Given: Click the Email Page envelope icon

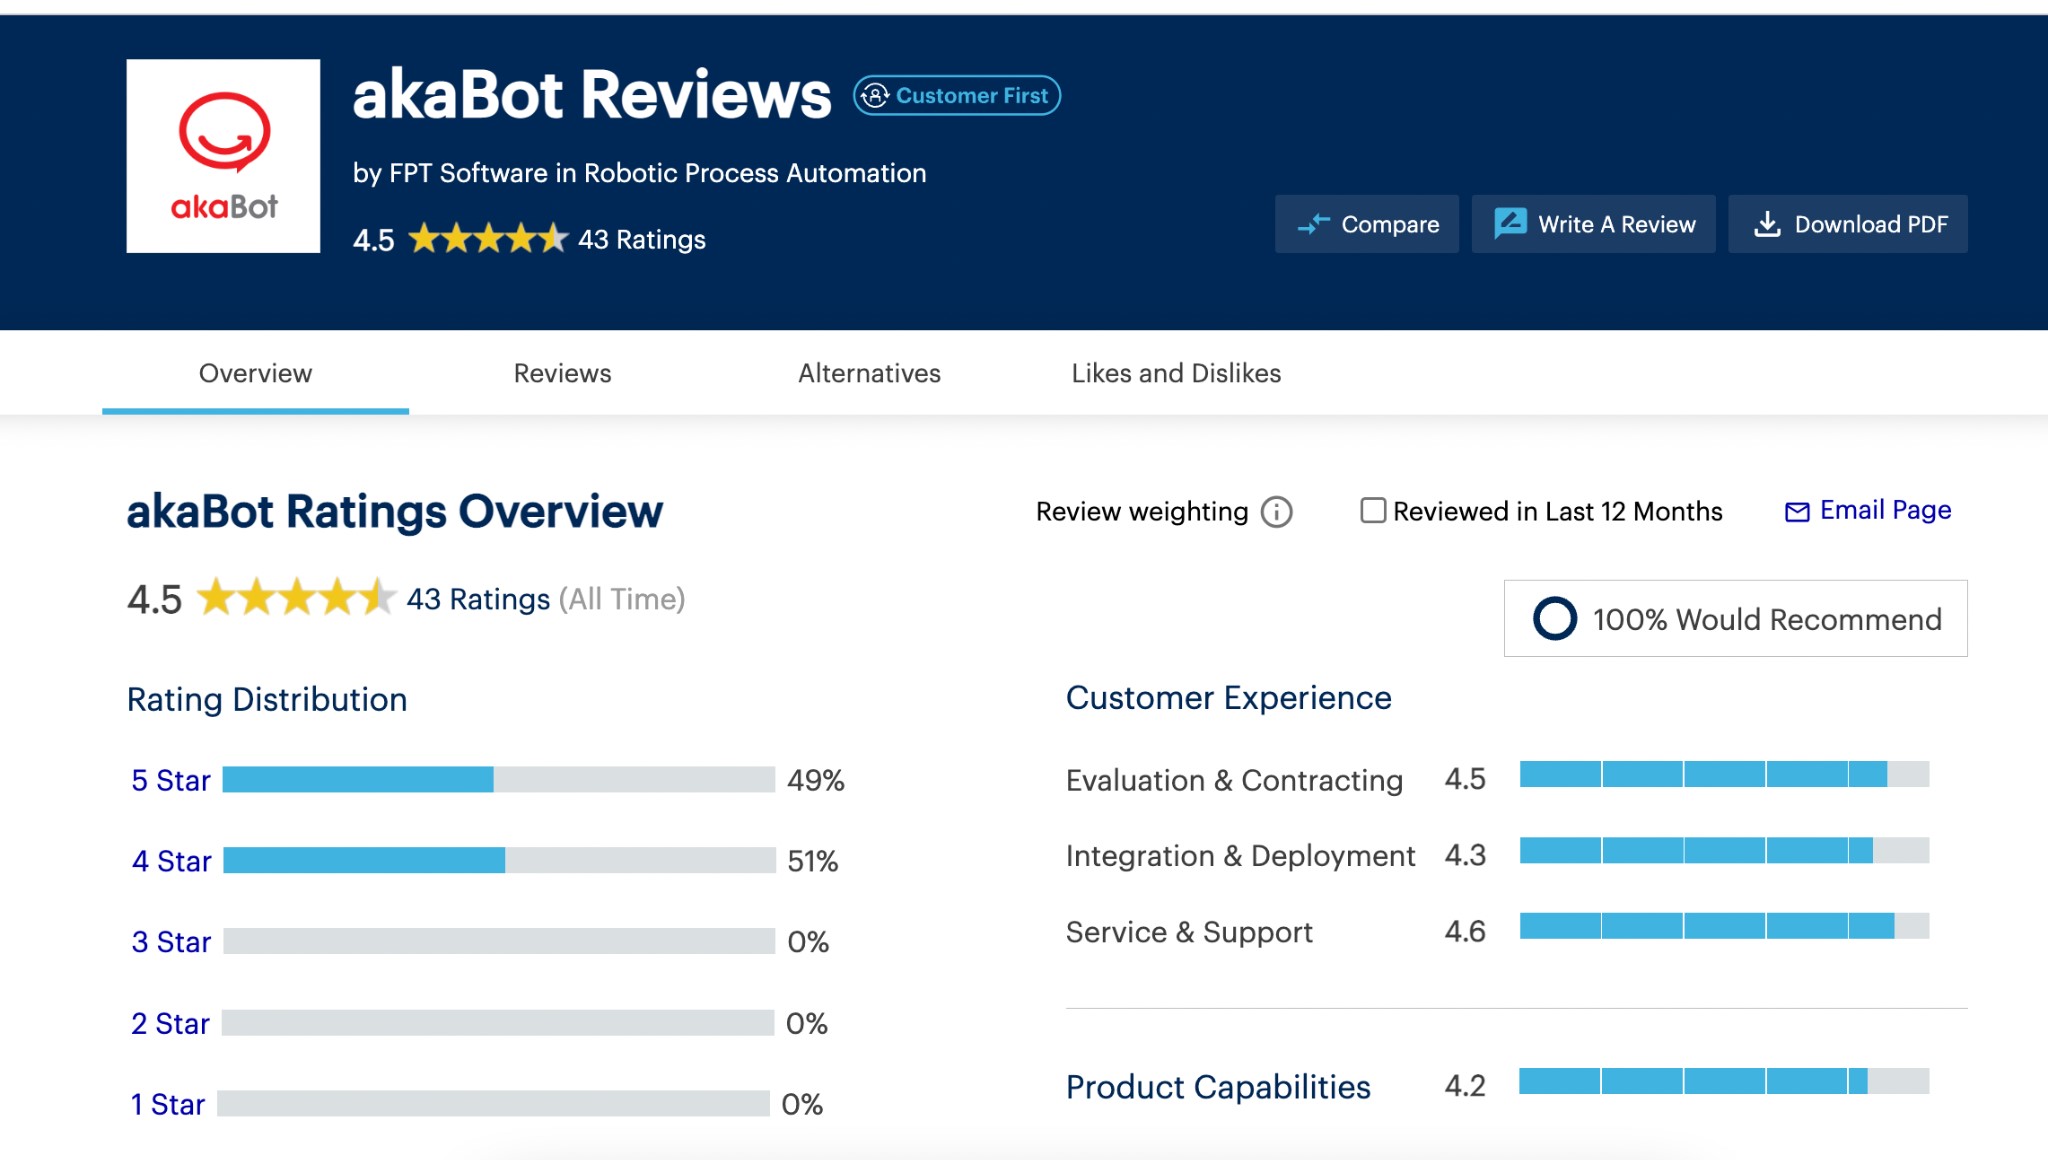Looking at the screenshot, I should tap(1797, 510).
